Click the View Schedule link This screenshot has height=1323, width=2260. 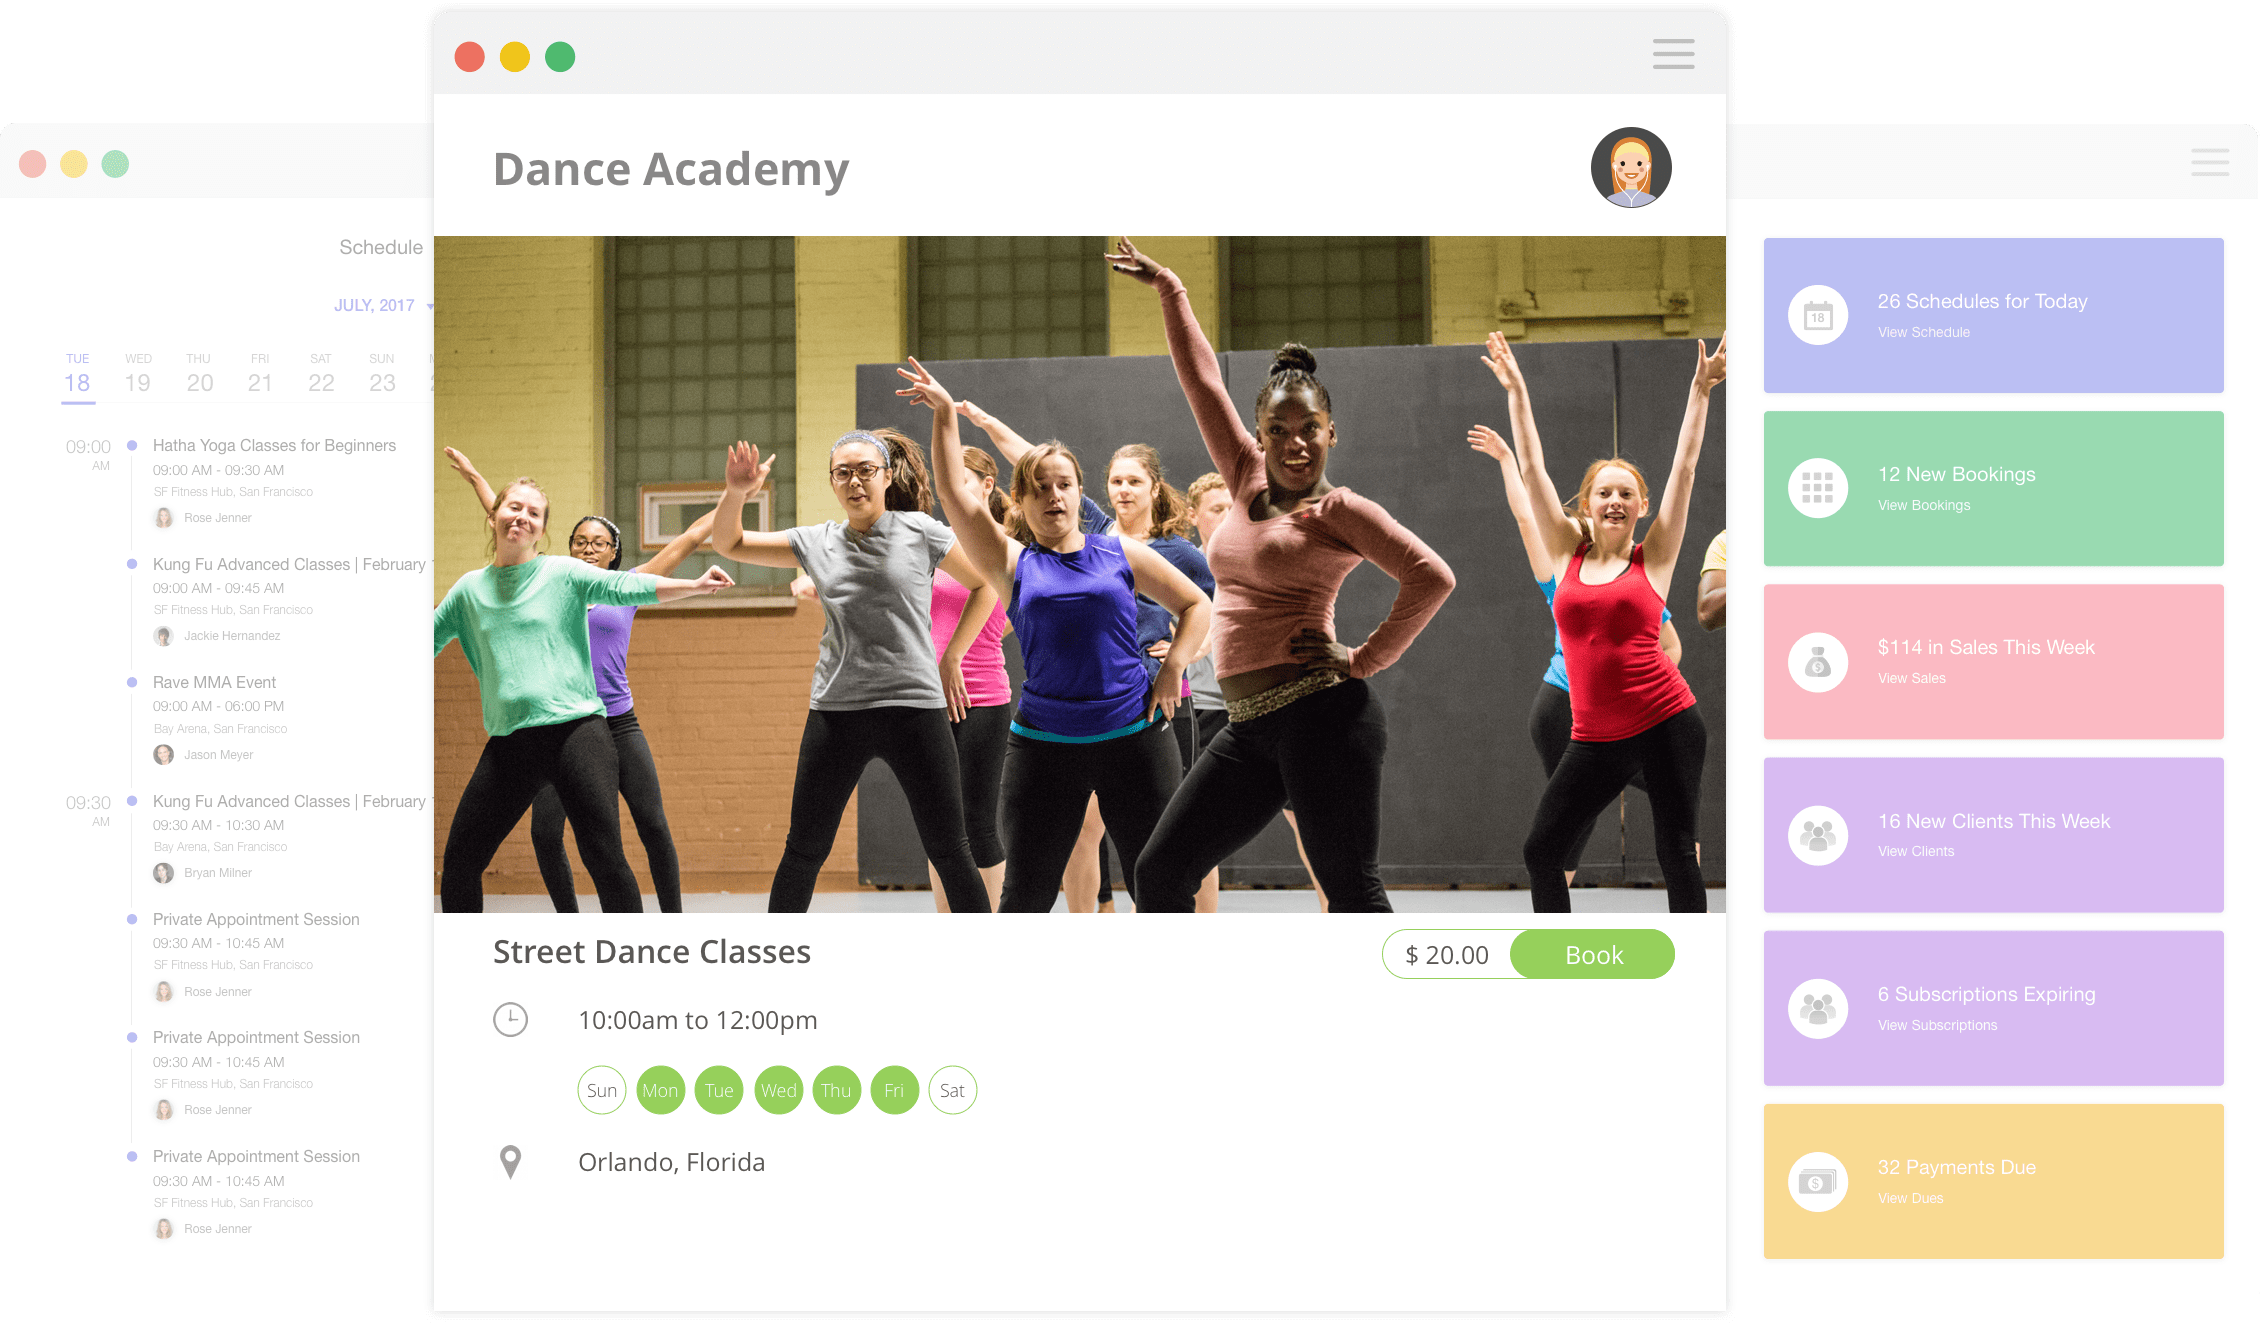[1923, 332]
